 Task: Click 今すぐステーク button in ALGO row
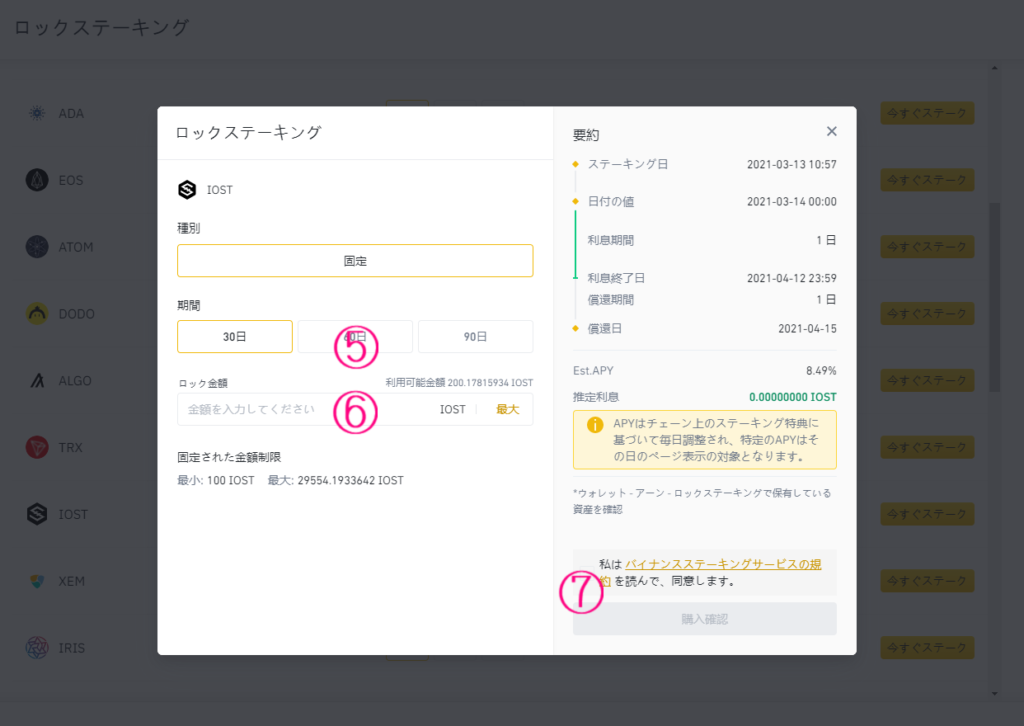(927, 380)
